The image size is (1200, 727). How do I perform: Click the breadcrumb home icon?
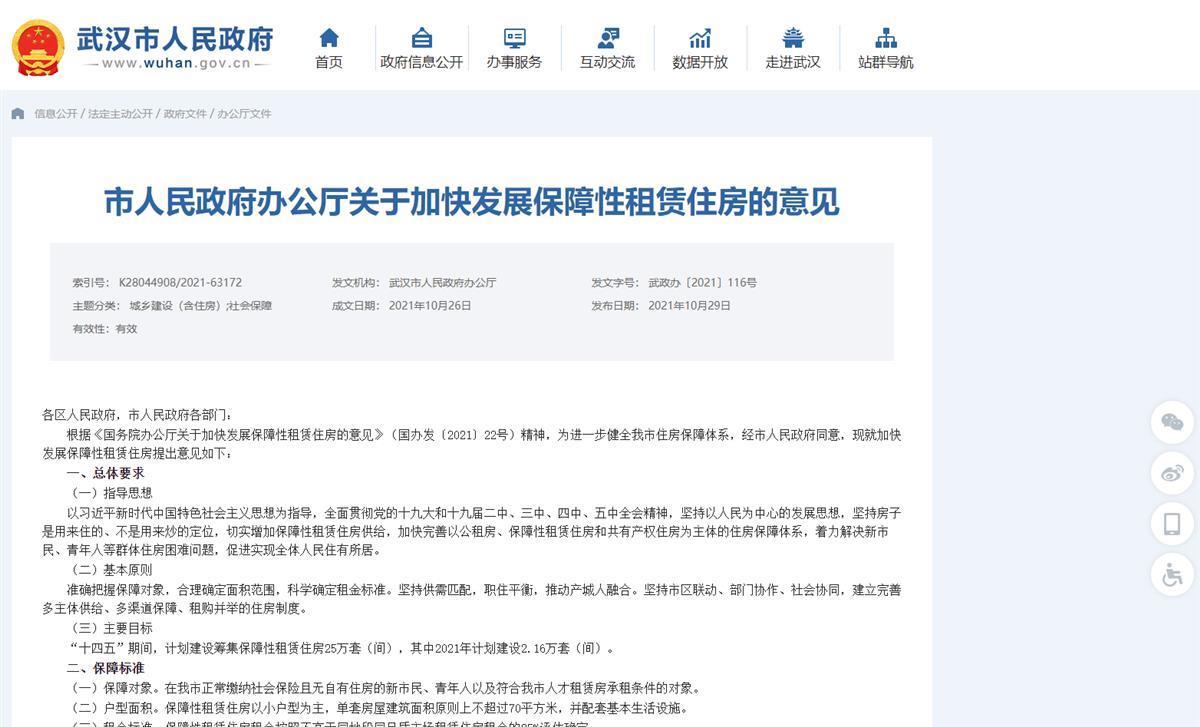point(18,114)
